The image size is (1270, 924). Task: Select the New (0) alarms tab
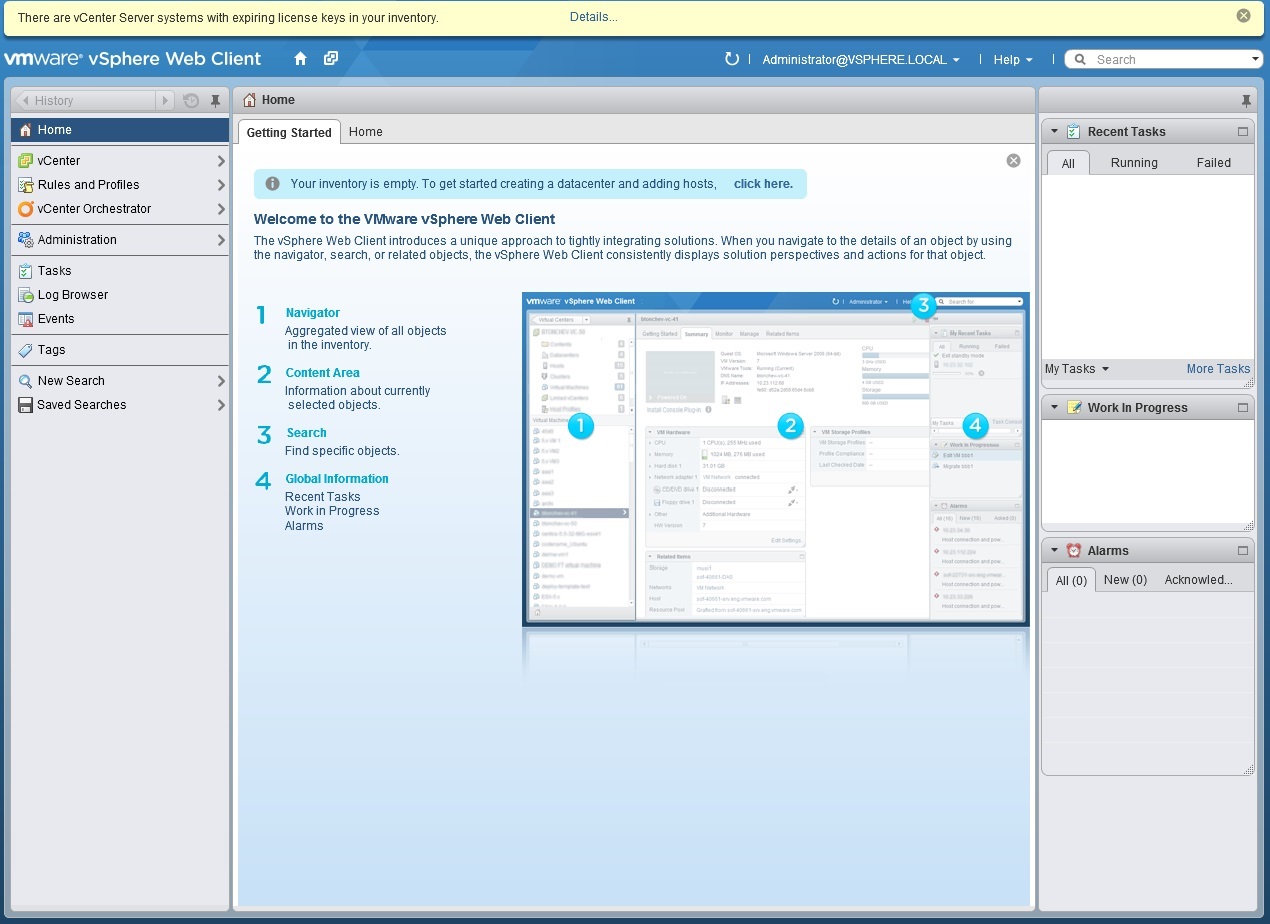pyautogui.click(x=1125, y=580)
